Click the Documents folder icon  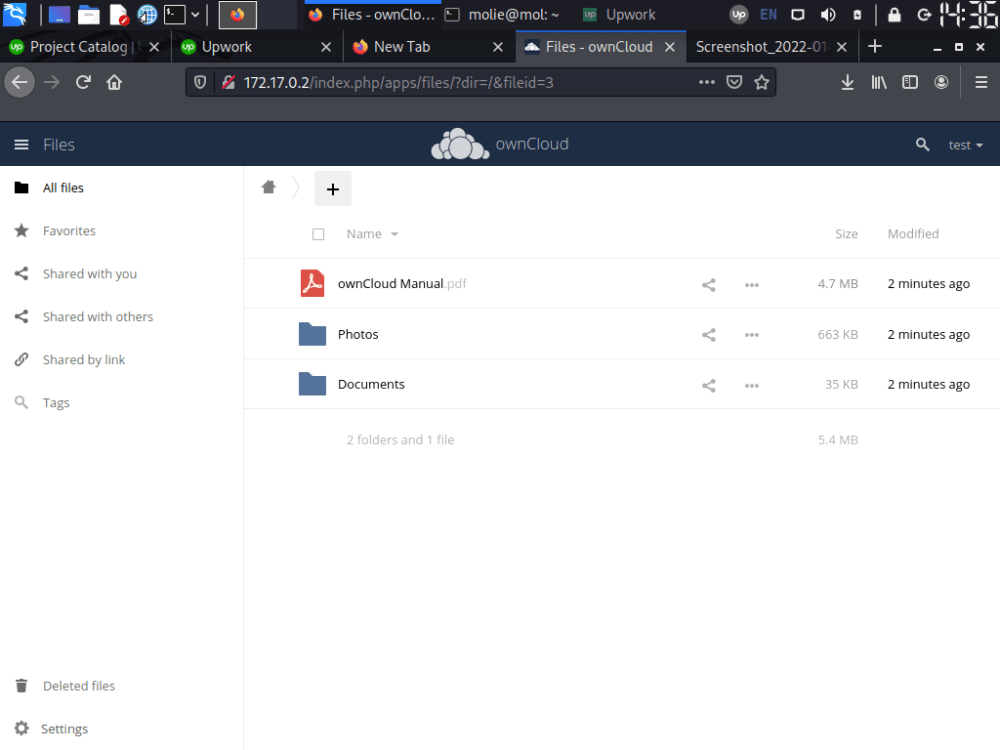312,384
